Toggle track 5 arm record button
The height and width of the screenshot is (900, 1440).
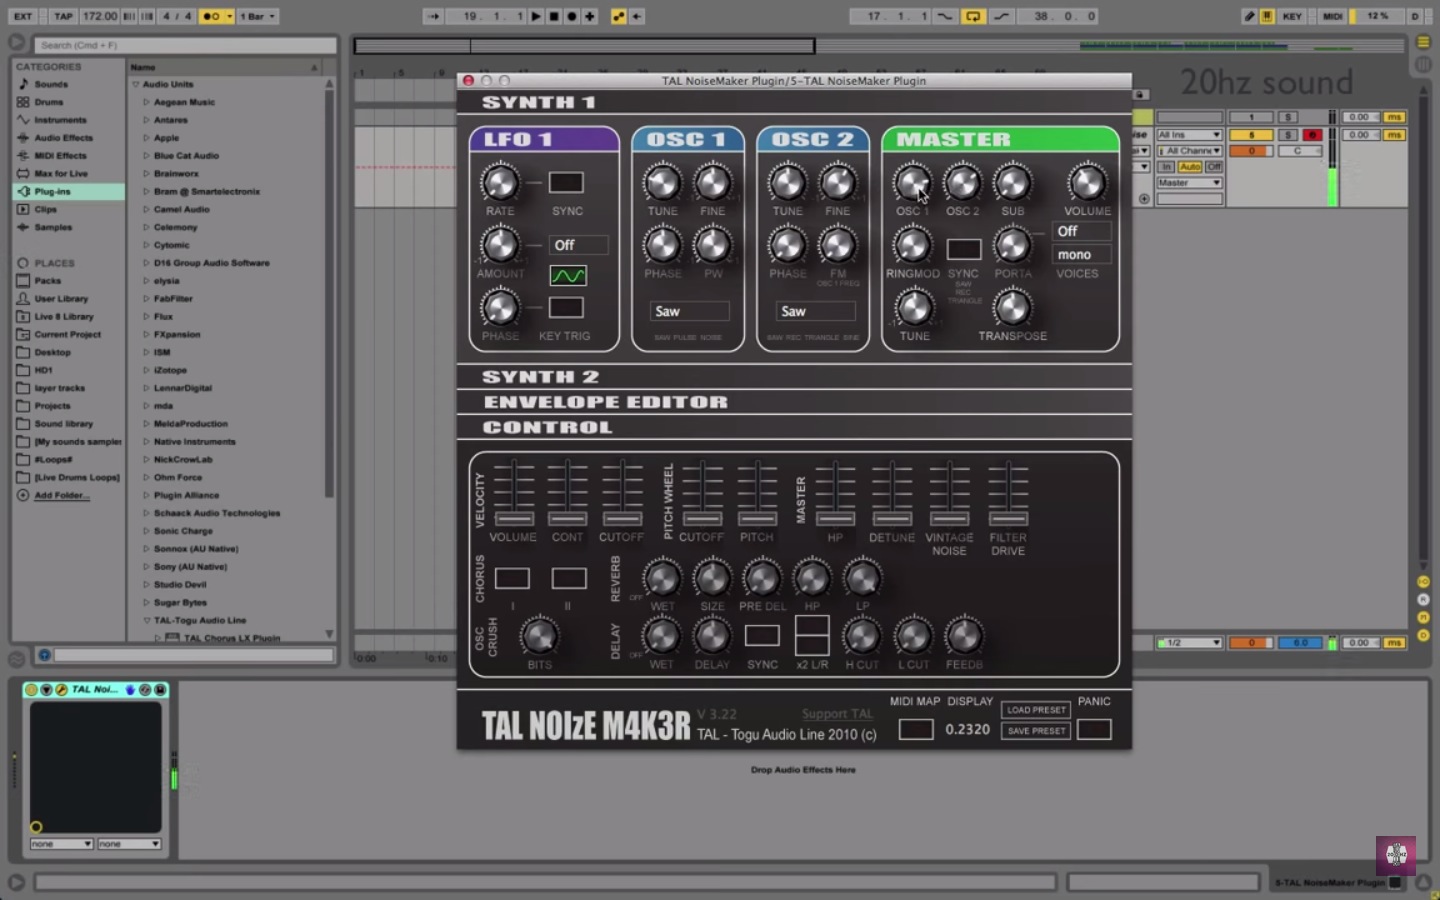[1313, 135]
